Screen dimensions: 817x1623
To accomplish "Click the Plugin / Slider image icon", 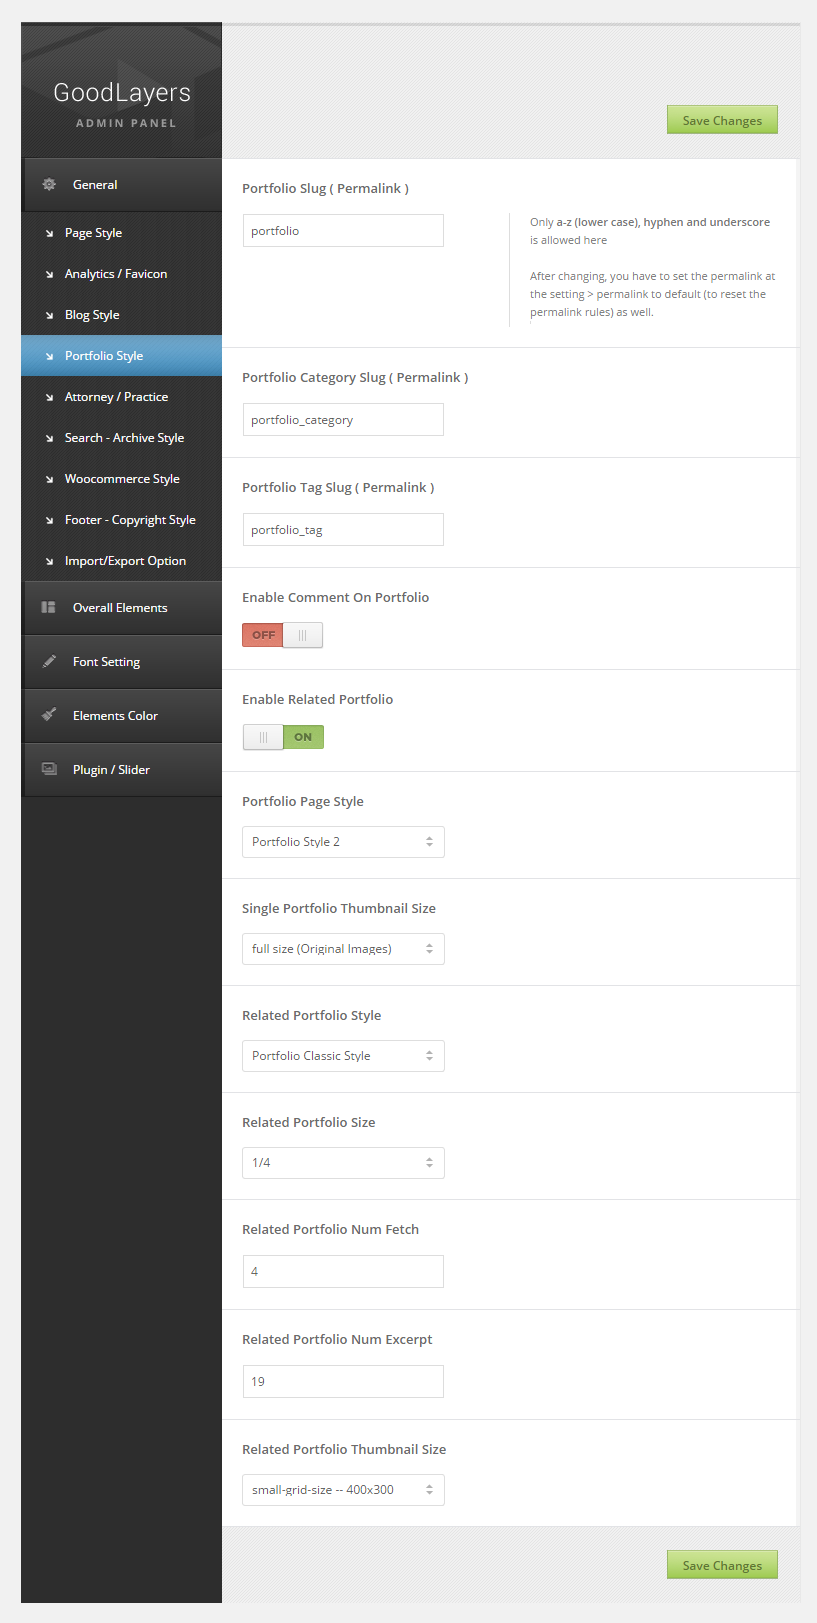I will point(49,769).
